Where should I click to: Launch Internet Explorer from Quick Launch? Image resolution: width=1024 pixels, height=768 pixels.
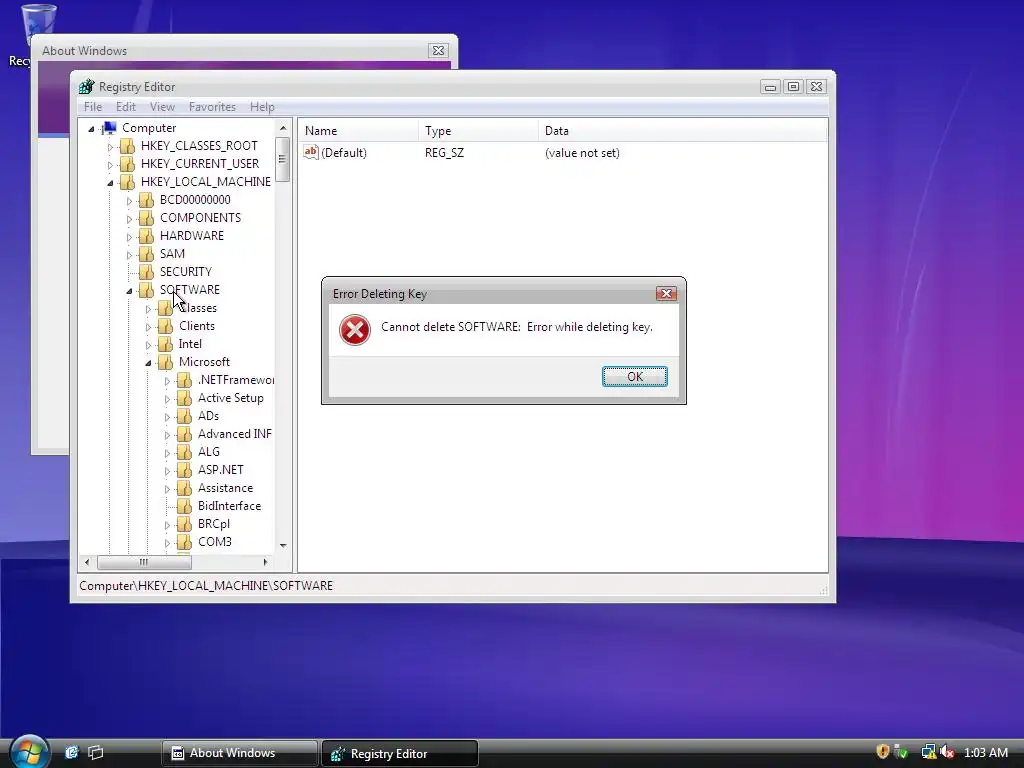72,752
